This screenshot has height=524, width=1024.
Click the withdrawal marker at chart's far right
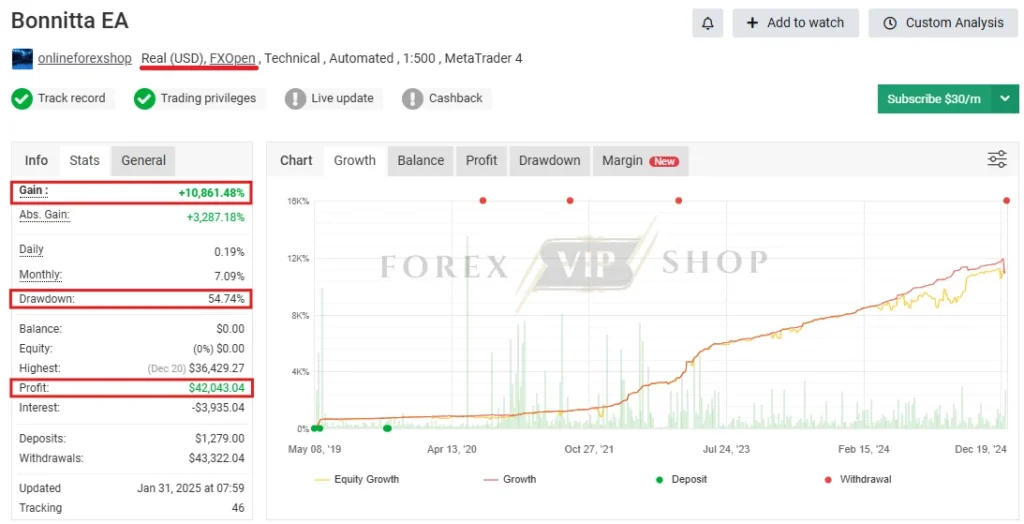[1006, 201]
